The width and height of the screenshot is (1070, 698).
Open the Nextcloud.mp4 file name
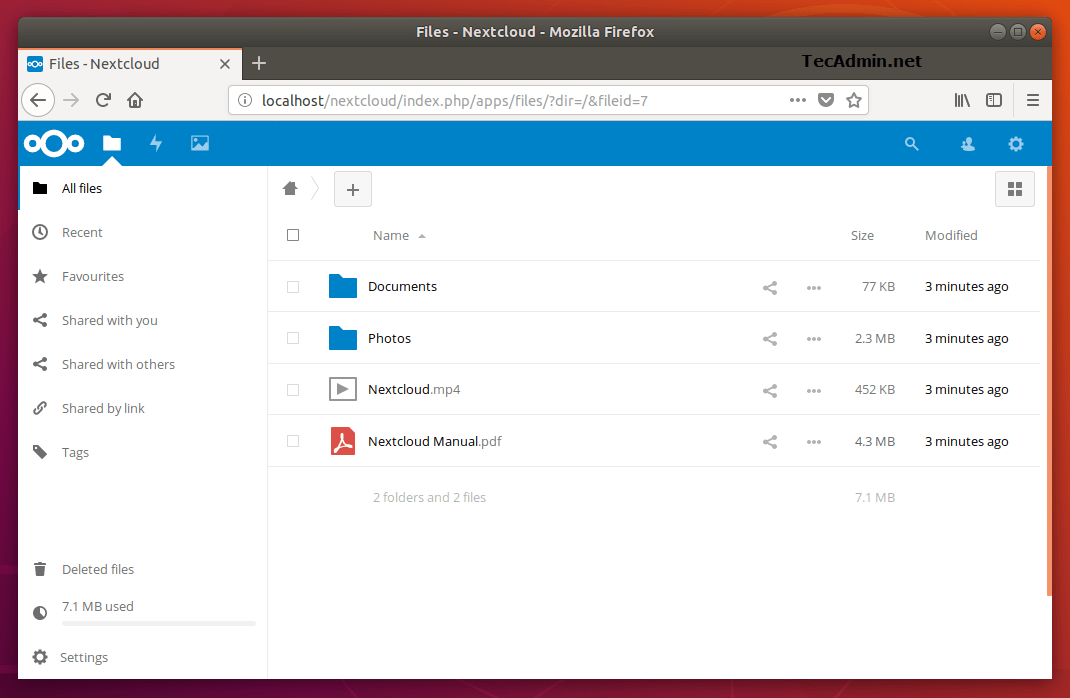pyautogui.click(x=414, y=390)
